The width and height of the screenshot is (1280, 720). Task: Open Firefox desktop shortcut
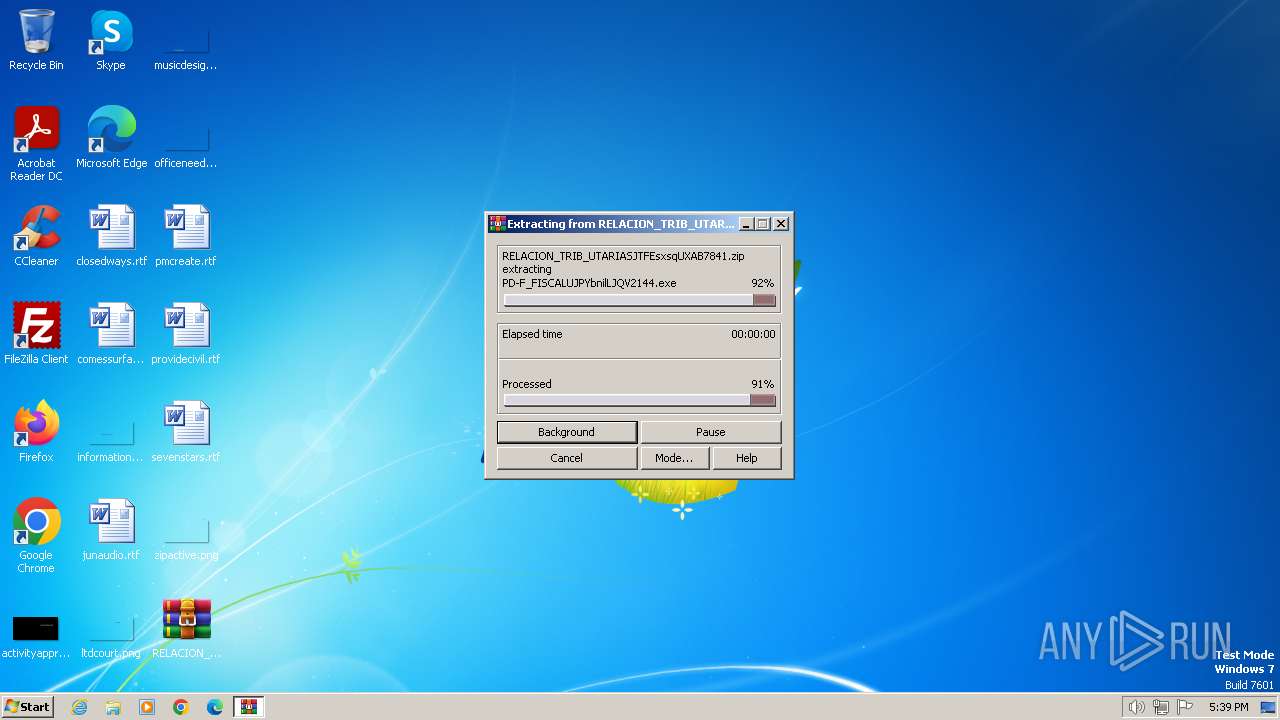[36, 431]
